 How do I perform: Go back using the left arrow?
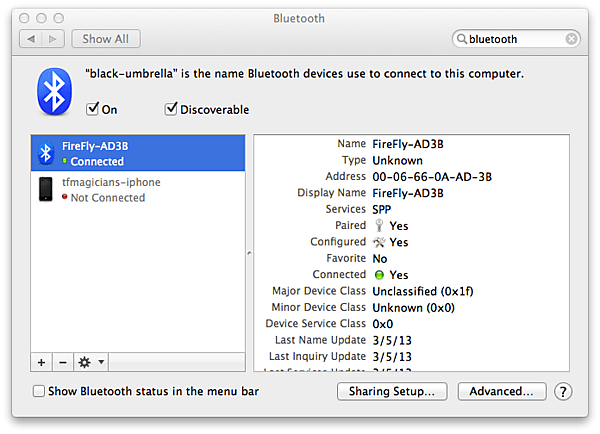pyautogui.click(x=30, y=39)
